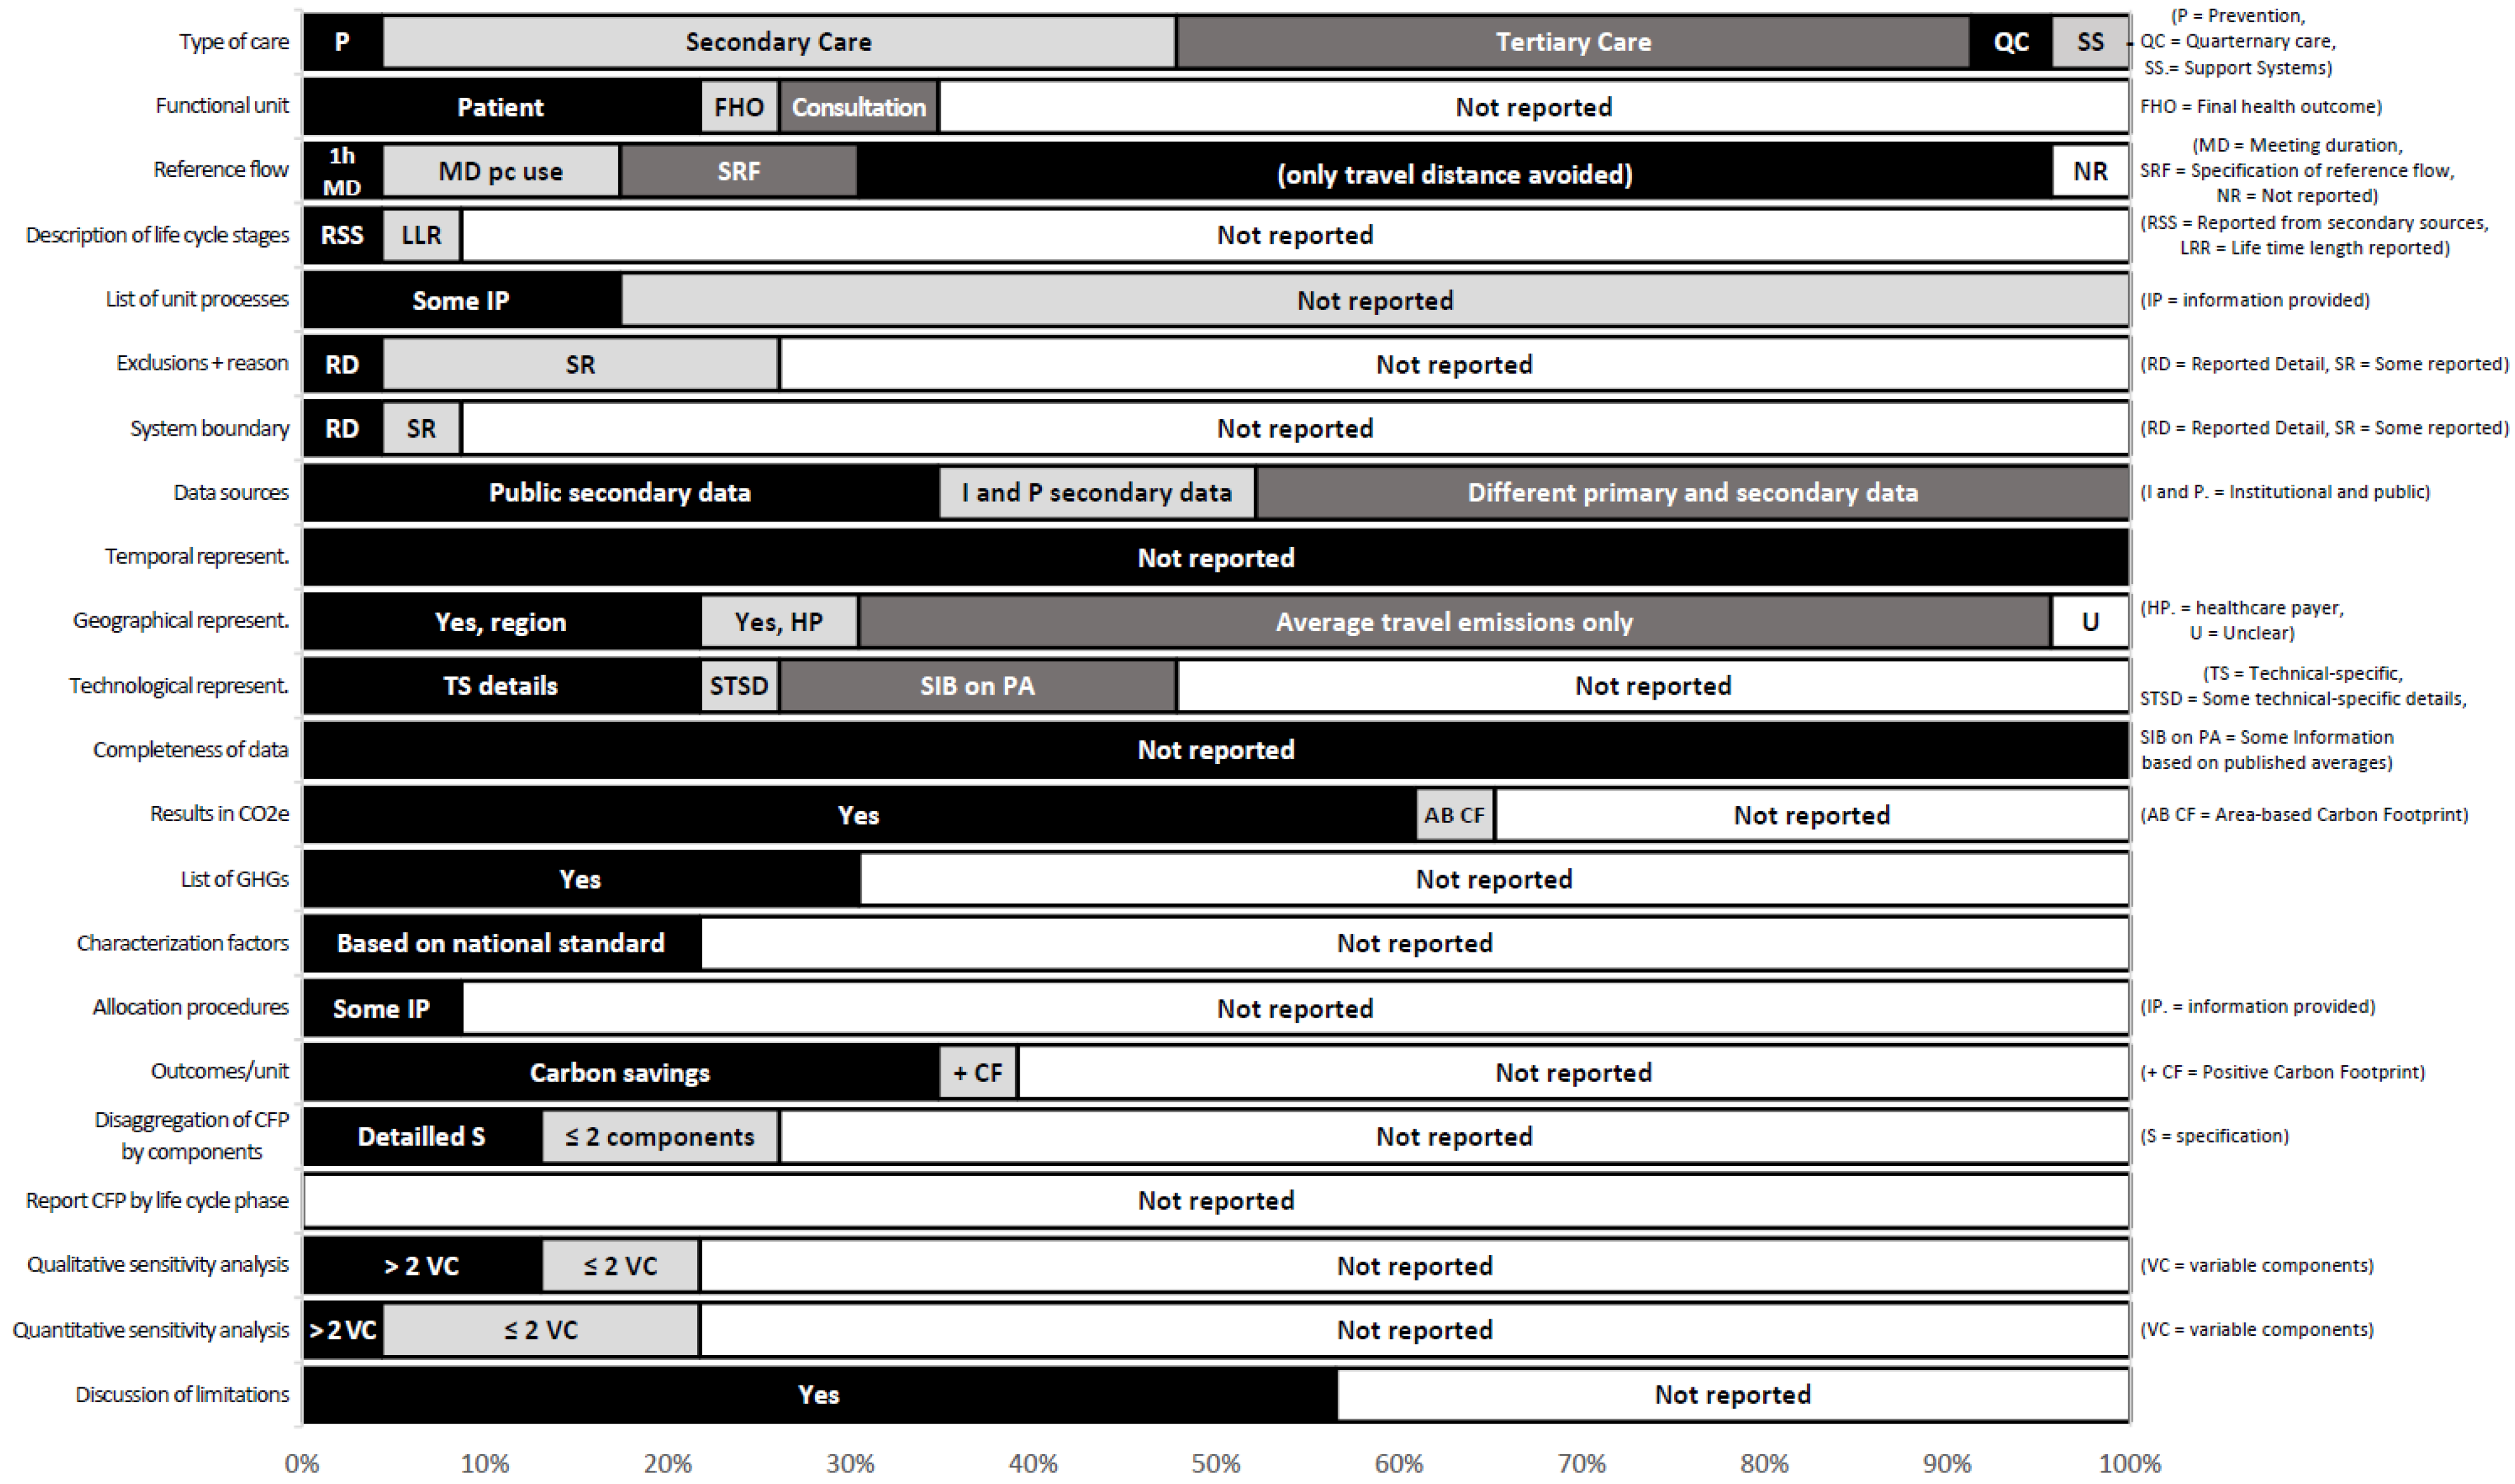The width and height of the screenshot is (2515, 1484).
Task: Select the 'STSD' segment
Action: click(x=739, y=685)
